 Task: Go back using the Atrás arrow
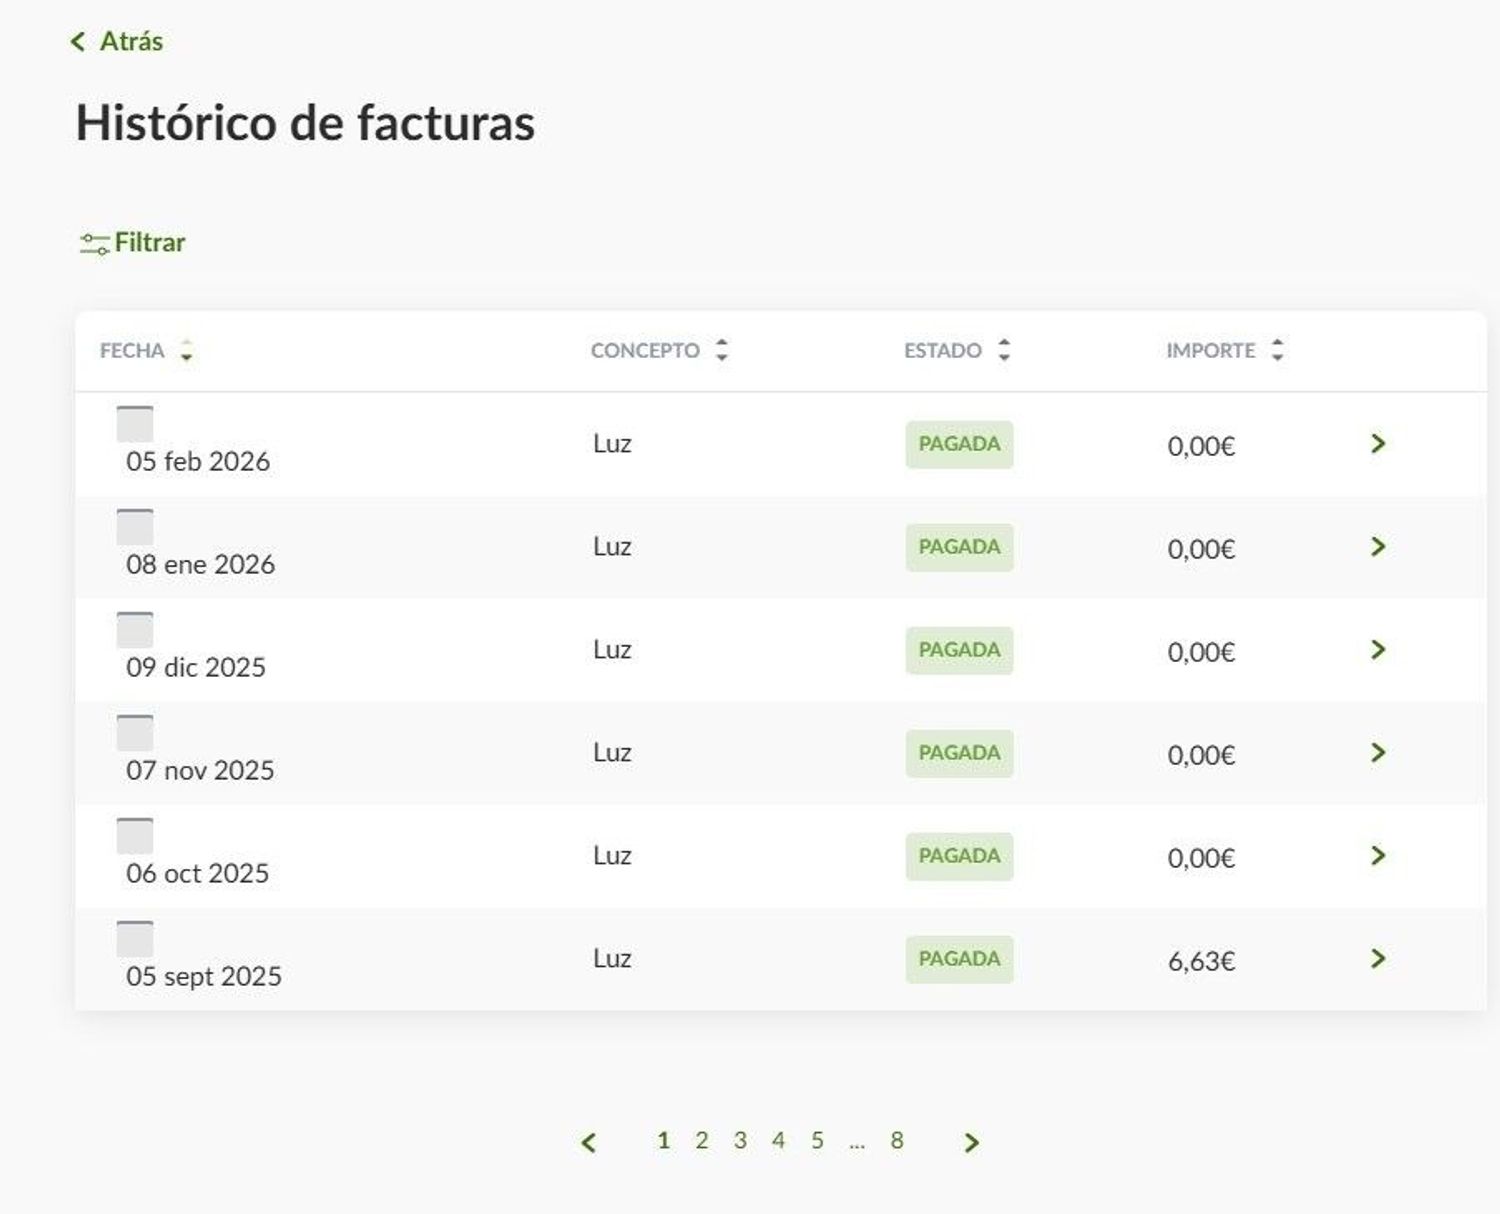(78, 42)
